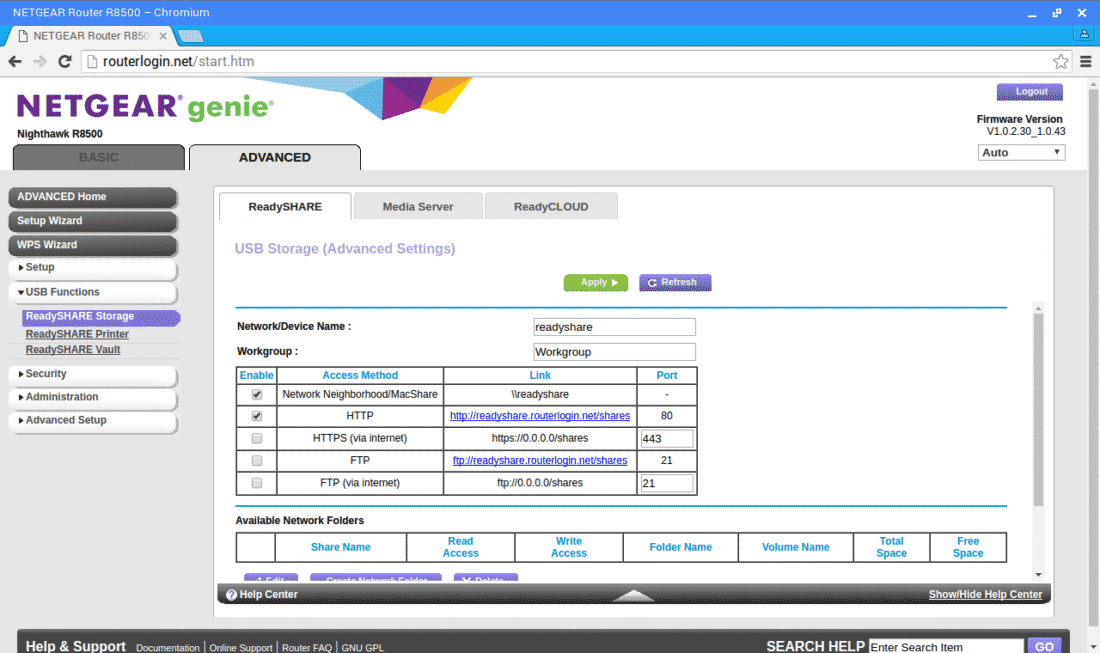This screenshot has height=653, width=1100.
Task: Click the firmware version V1.0.2.30_1.0.43 text
Action: 1026,131
